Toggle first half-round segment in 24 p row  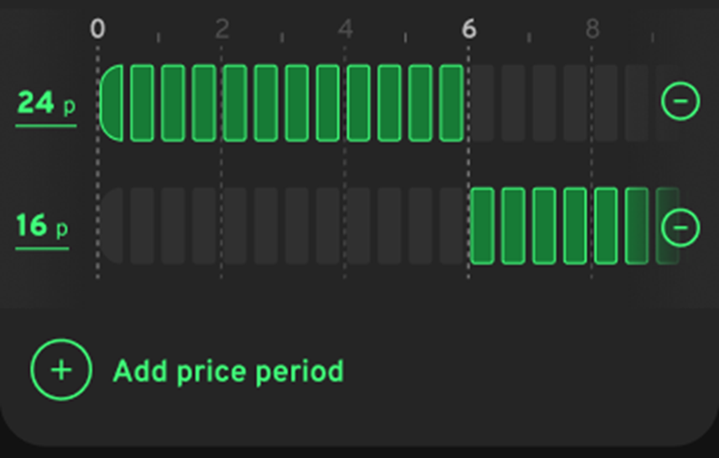pos(111,103)
